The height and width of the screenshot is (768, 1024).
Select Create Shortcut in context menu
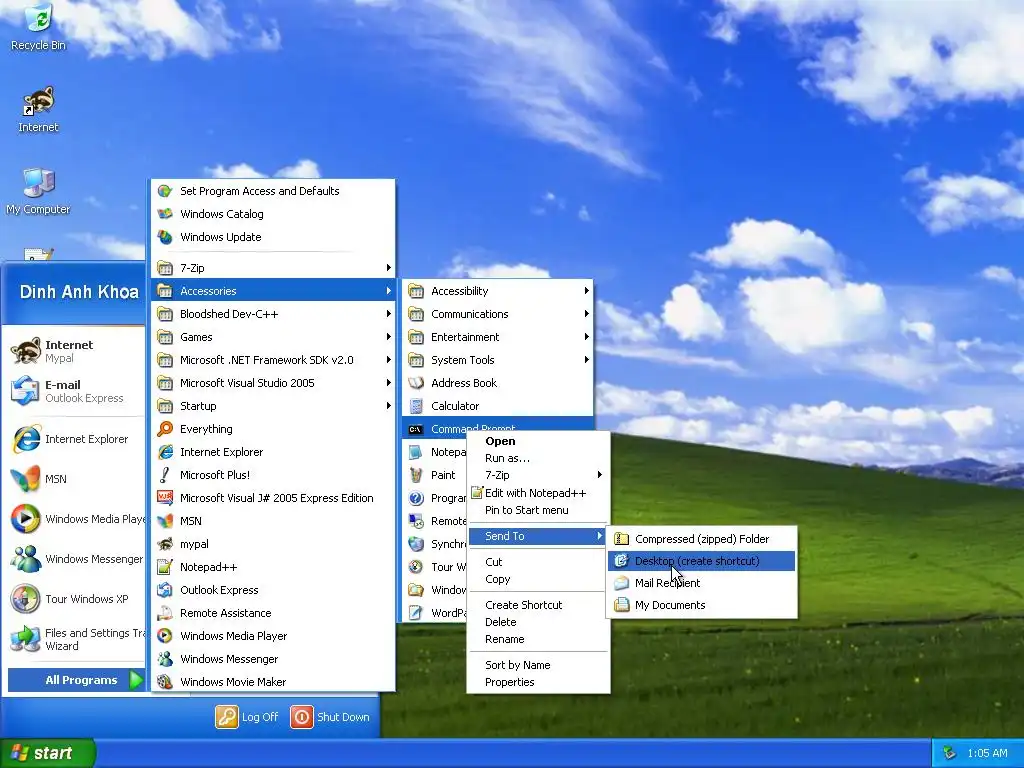click(x=538, y=605)
